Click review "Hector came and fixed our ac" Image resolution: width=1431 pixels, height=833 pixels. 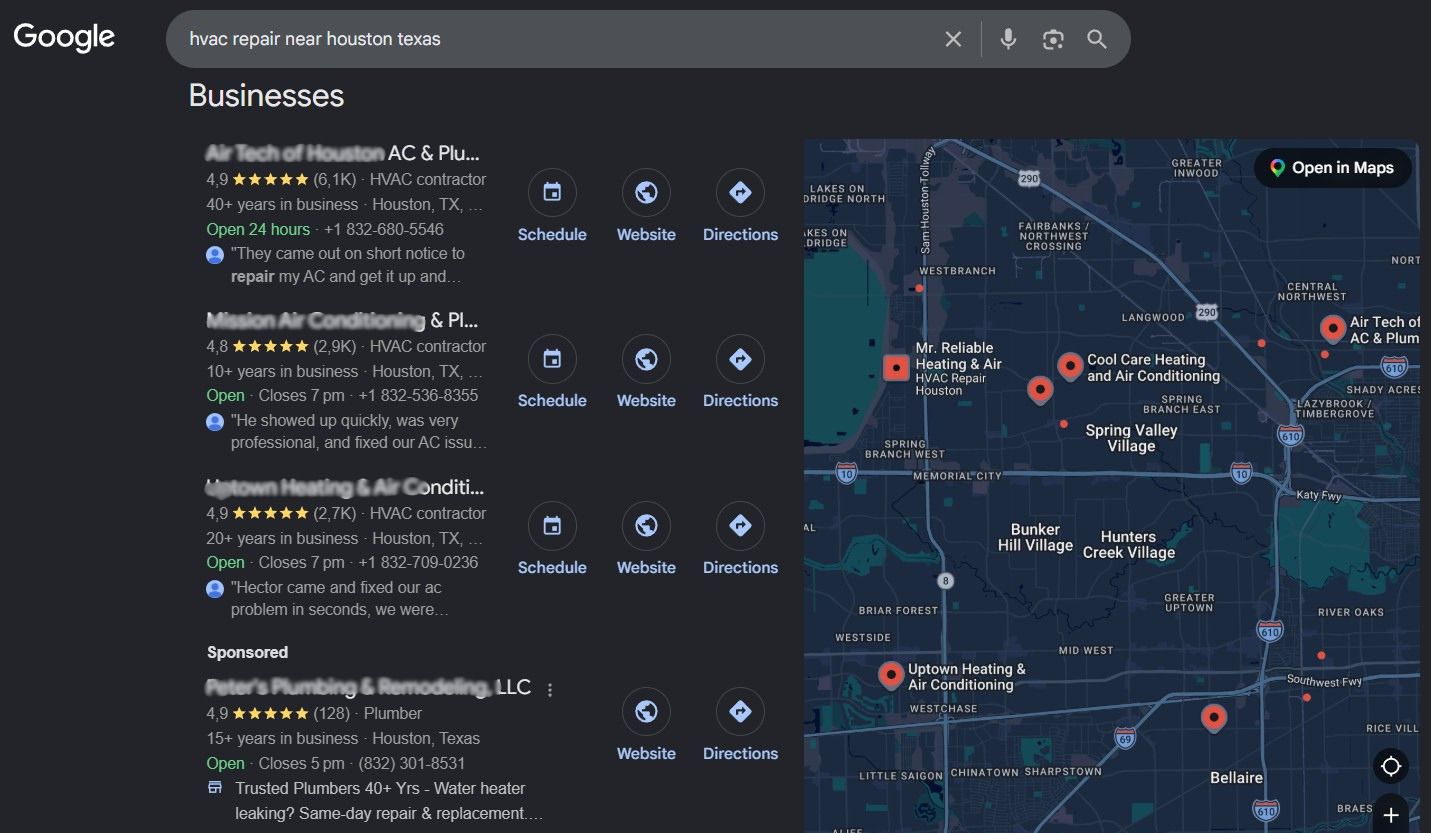(340, 598)
